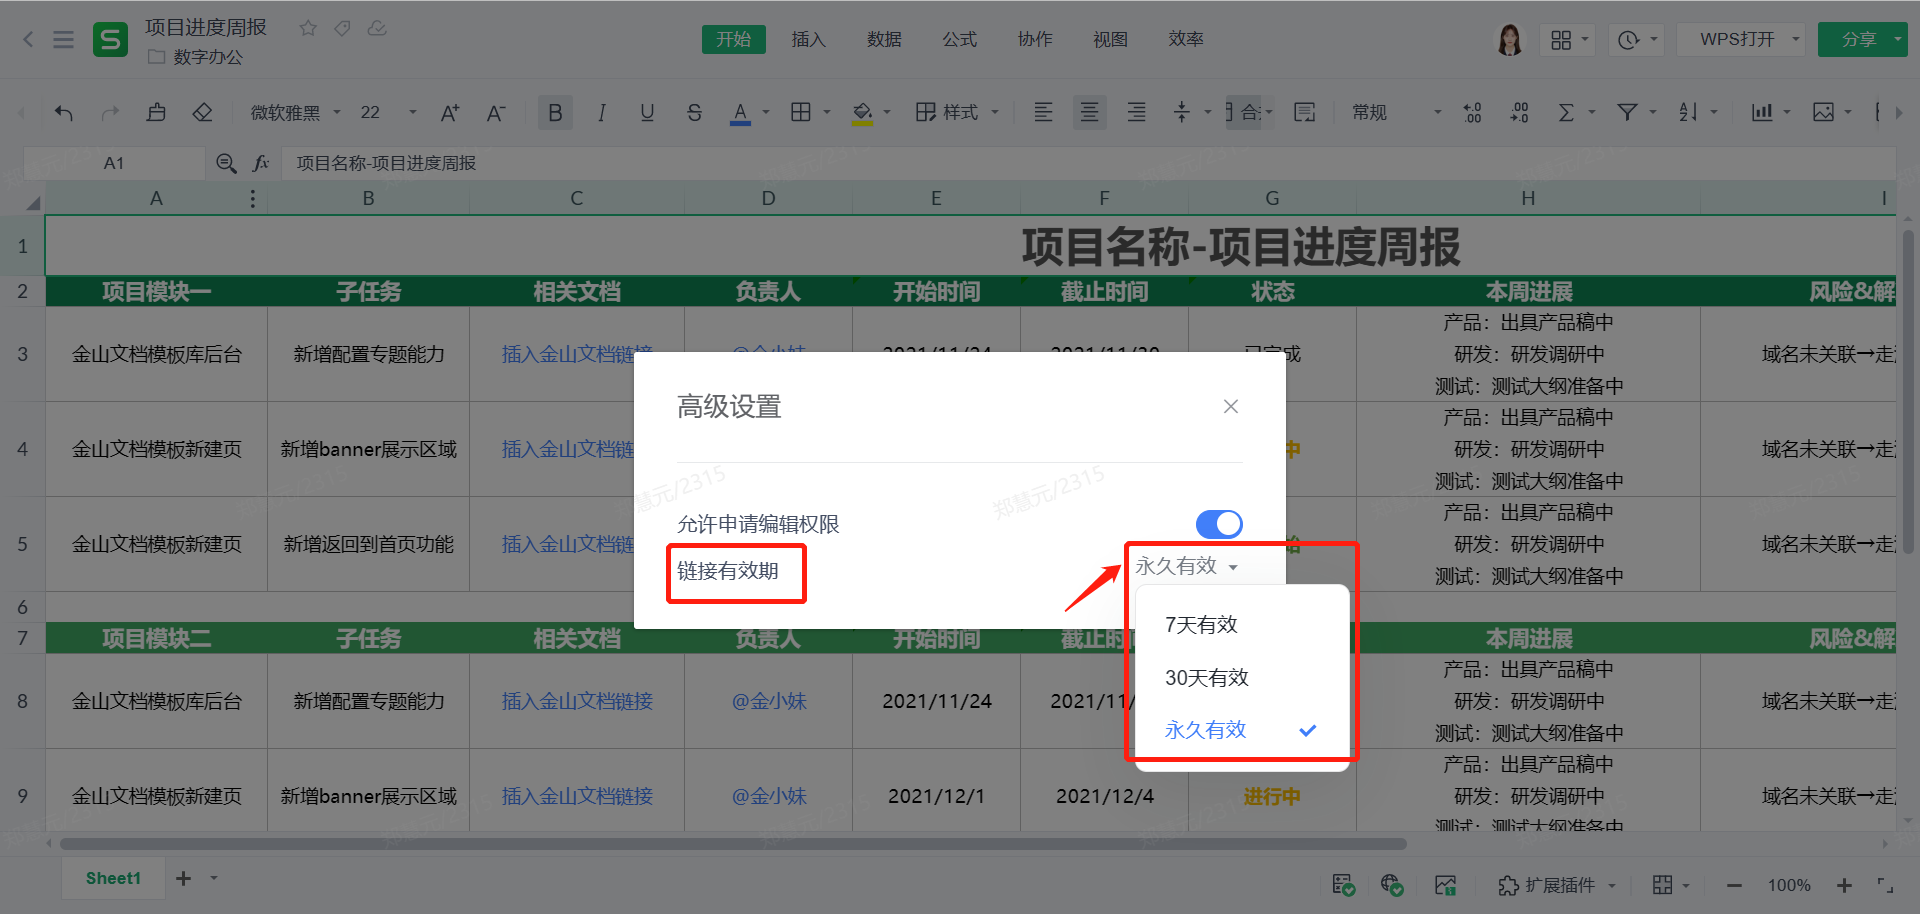
Task: Apply the font color A icon
Action: [x=740, y=113]
